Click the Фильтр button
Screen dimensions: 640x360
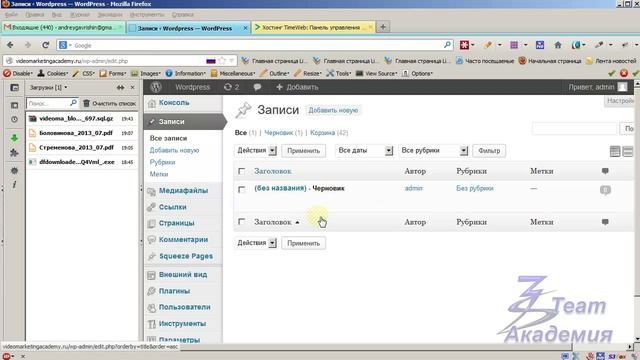(x=489, y=151)
